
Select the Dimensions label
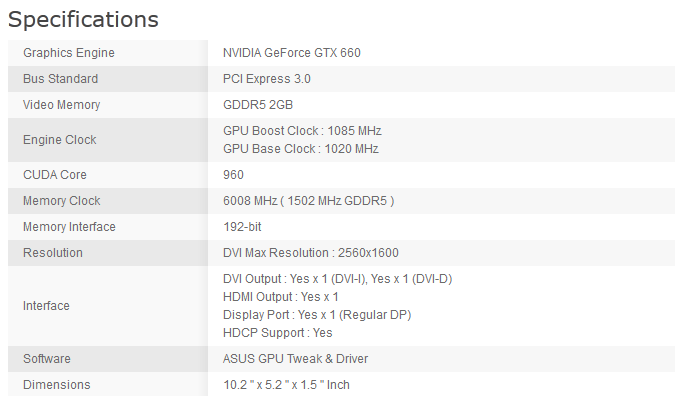[57, 385]
